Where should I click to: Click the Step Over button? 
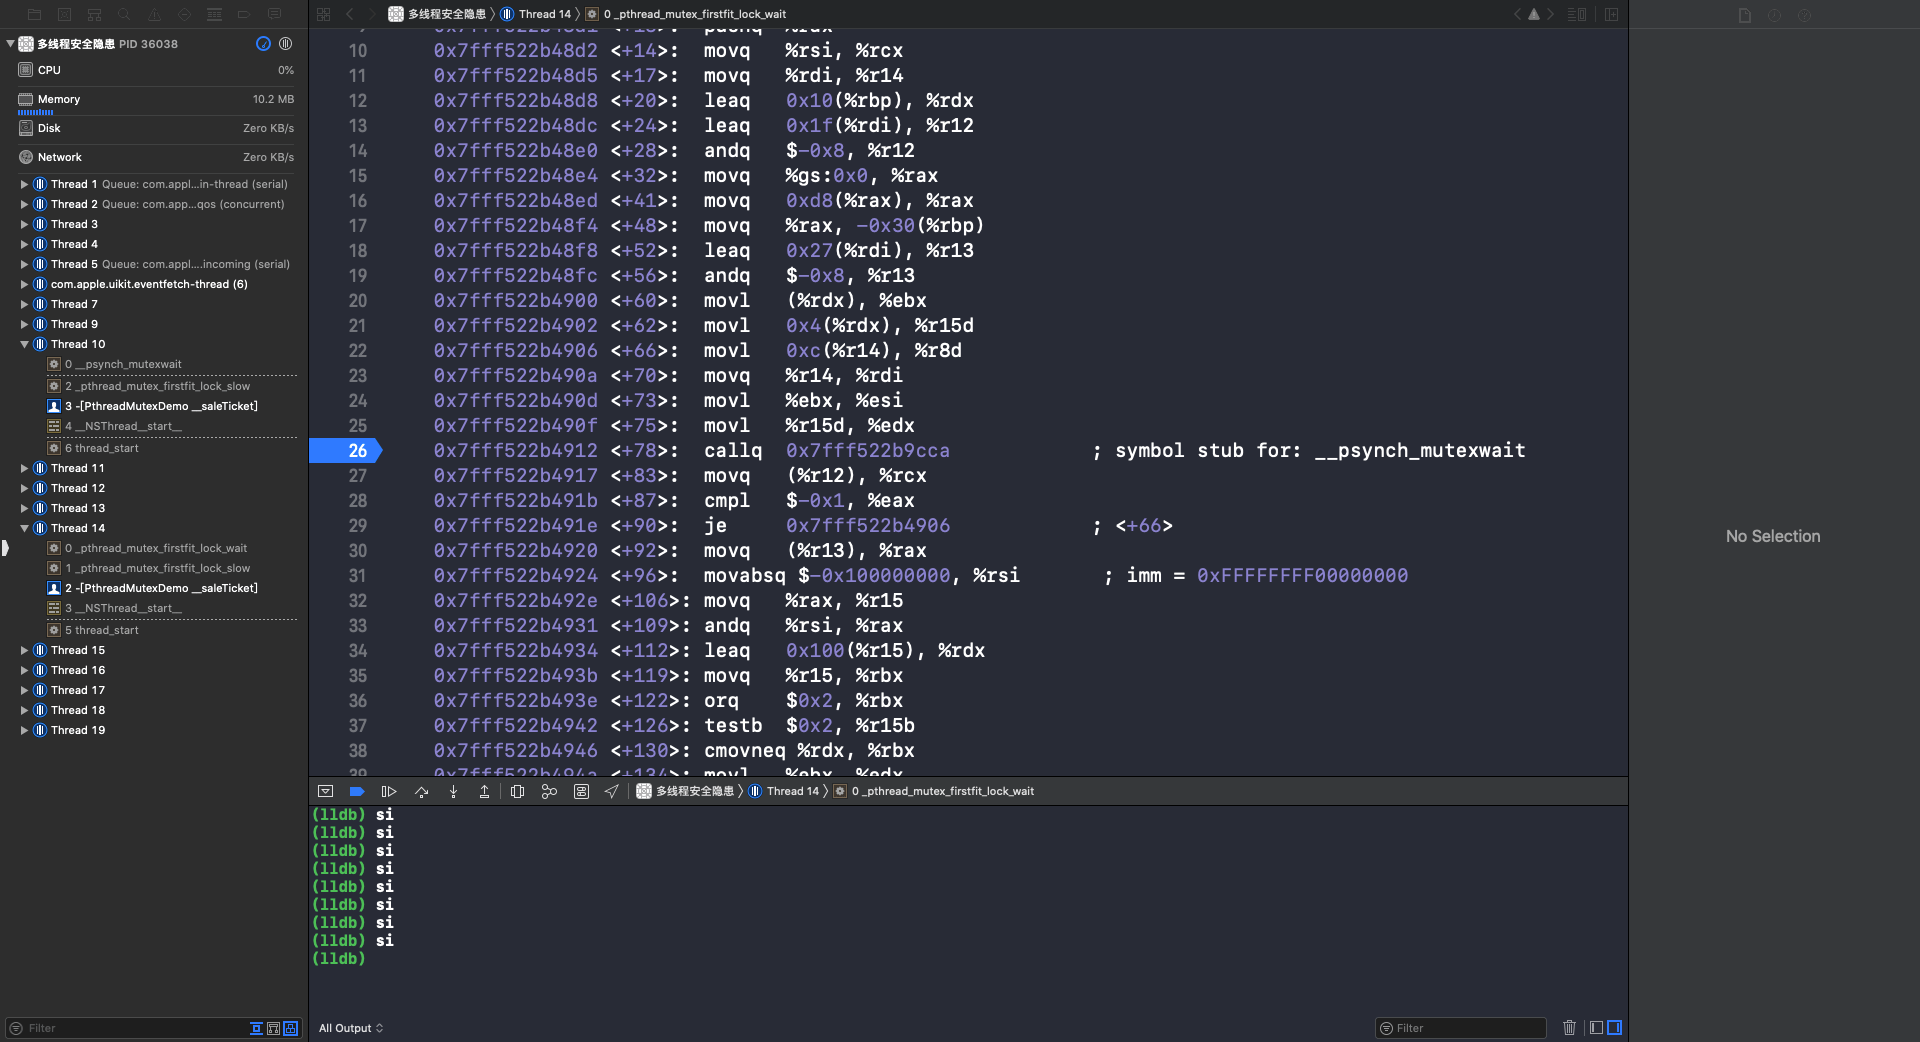click(421, 791)
